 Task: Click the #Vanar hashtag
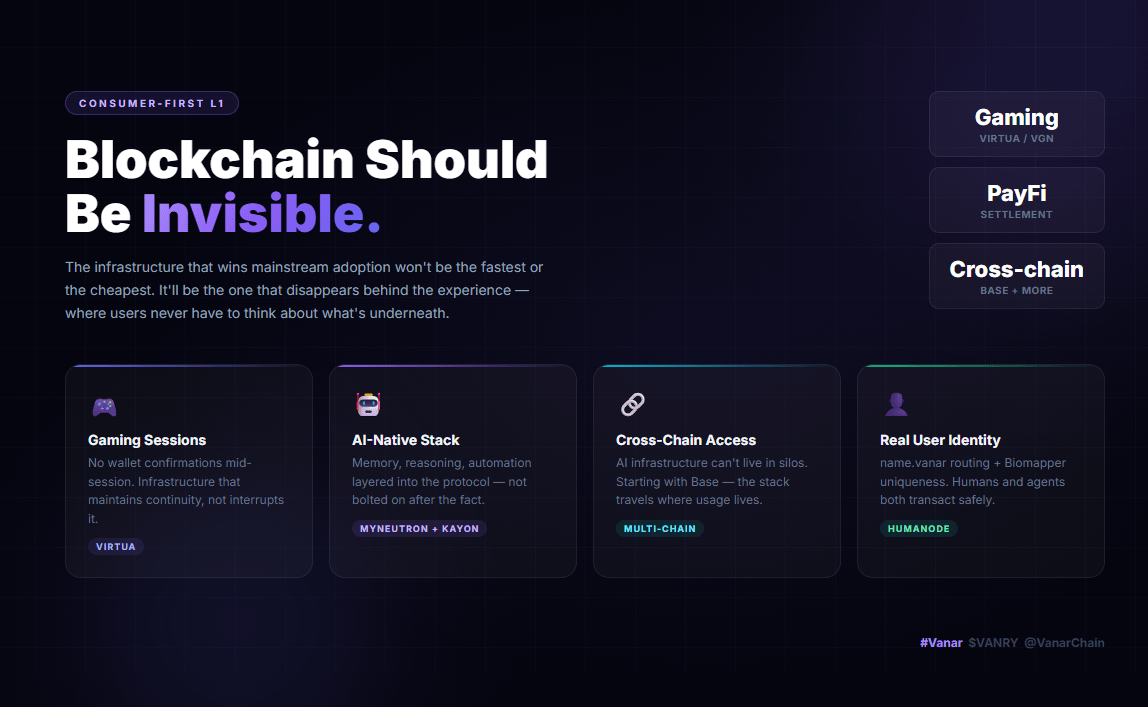941,643
